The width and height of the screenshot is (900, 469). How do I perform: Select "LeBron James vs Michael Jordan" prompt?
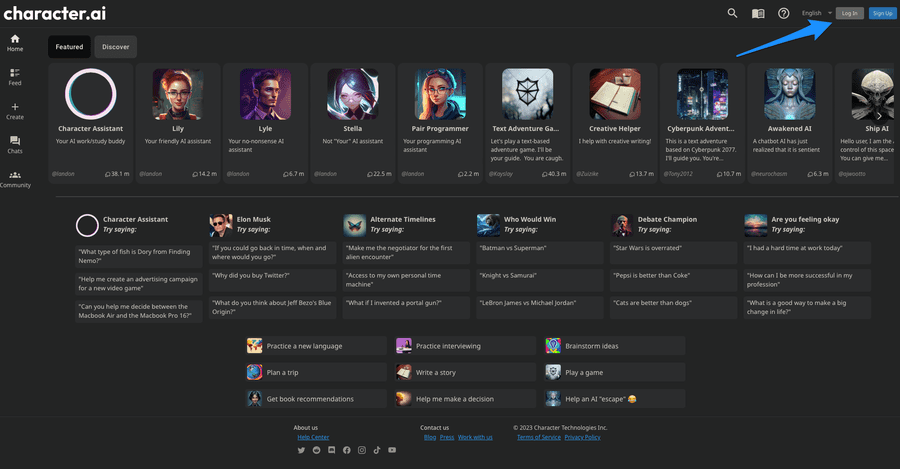[x=540, y=308]
